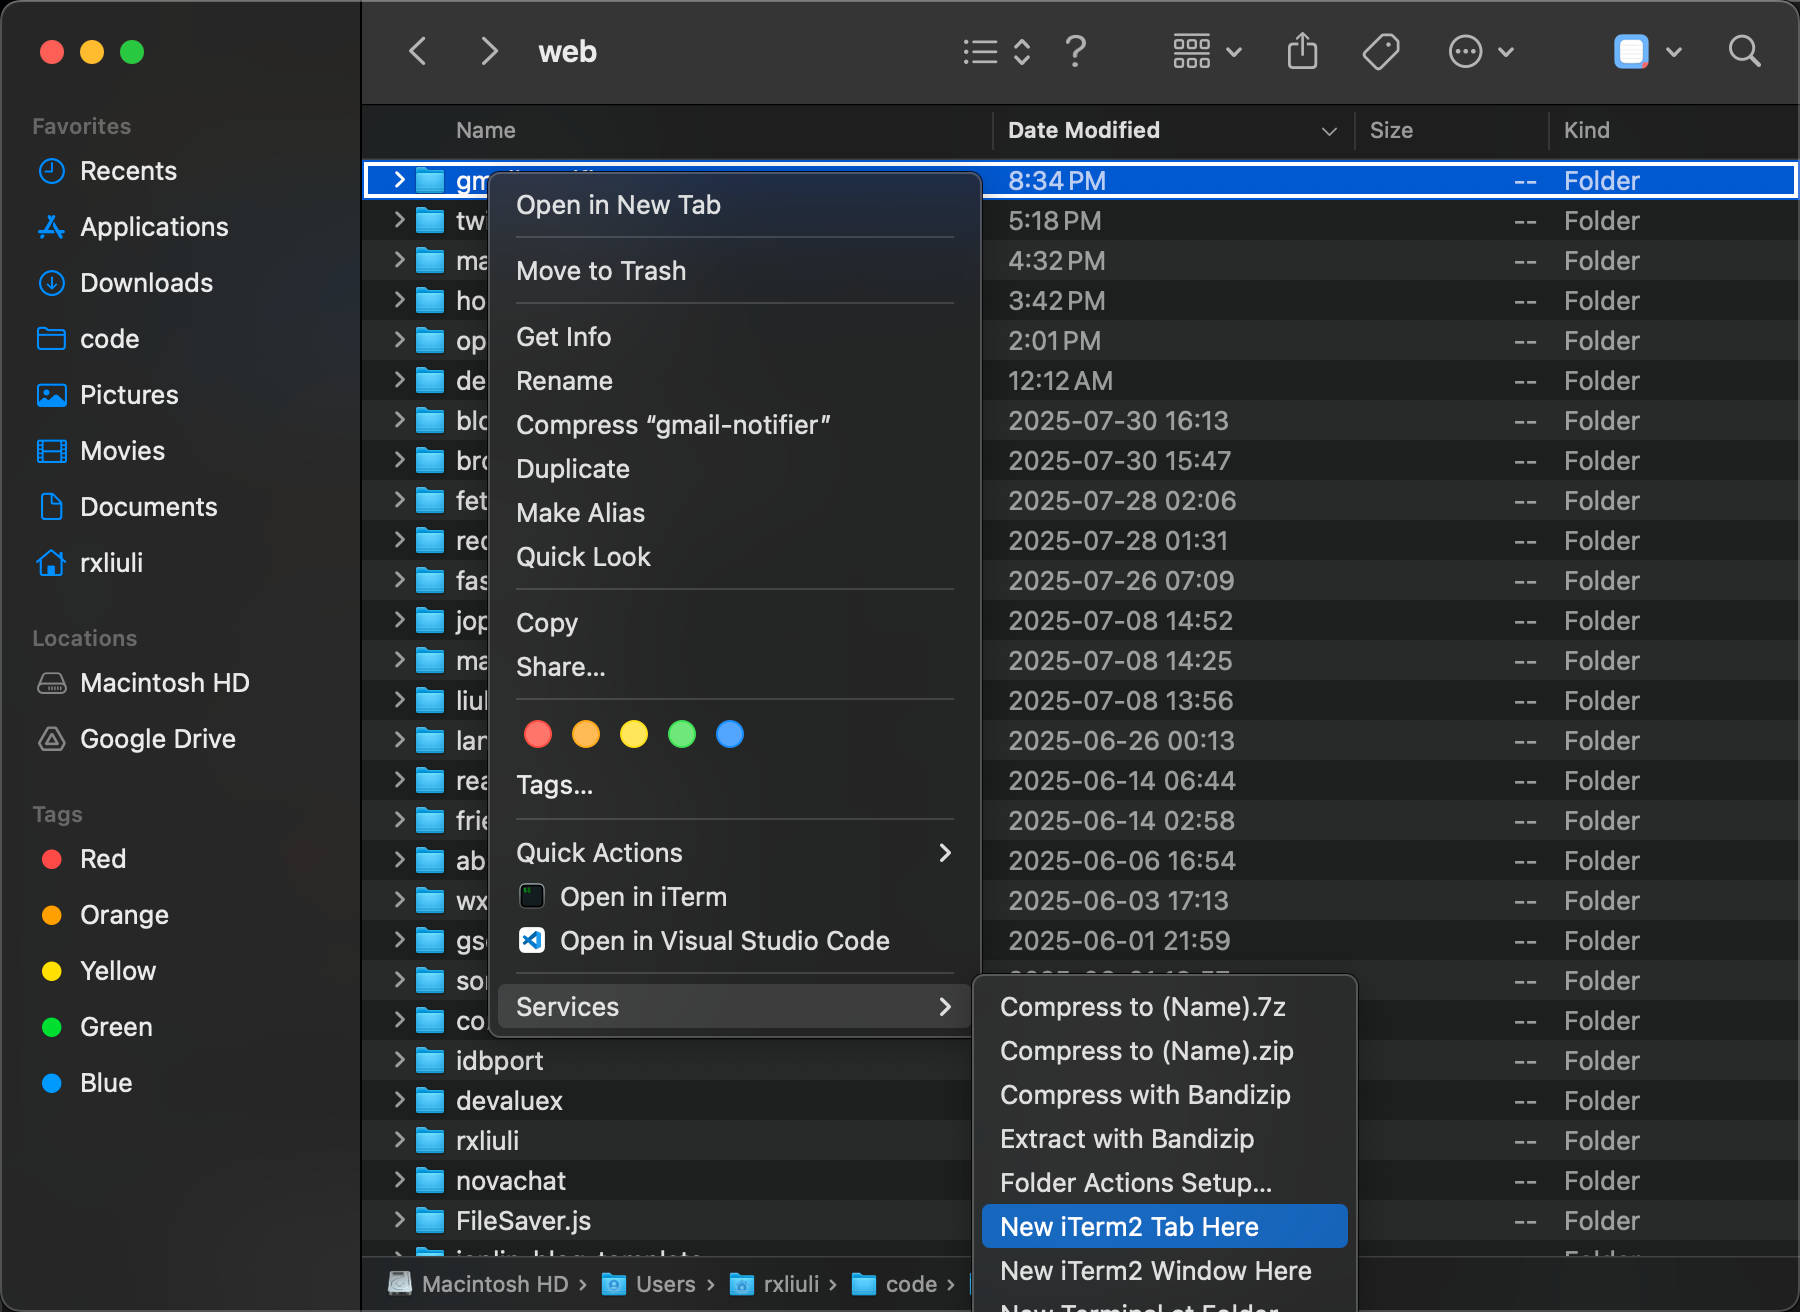Click the Edit Tags toolbar icon
The height and width of the screenshot is (1312, 1800).
[1381, 51]
